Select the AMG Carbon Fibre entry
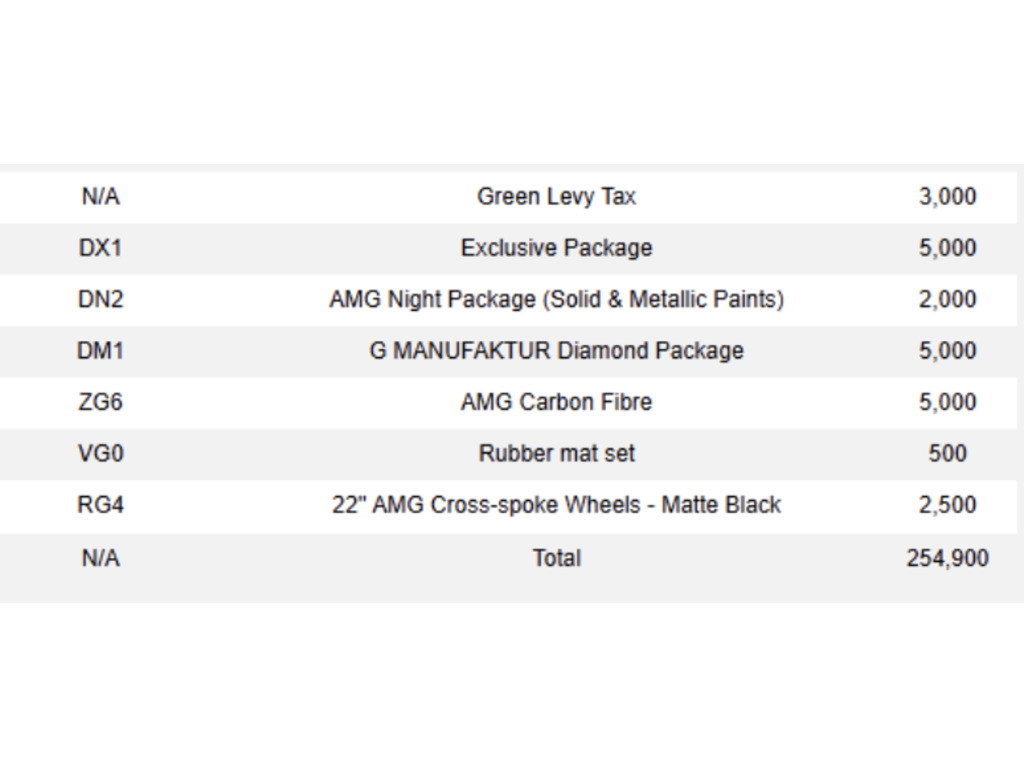Image resolution: width=1024 pixels, height=768 pixels. point(556,402)
